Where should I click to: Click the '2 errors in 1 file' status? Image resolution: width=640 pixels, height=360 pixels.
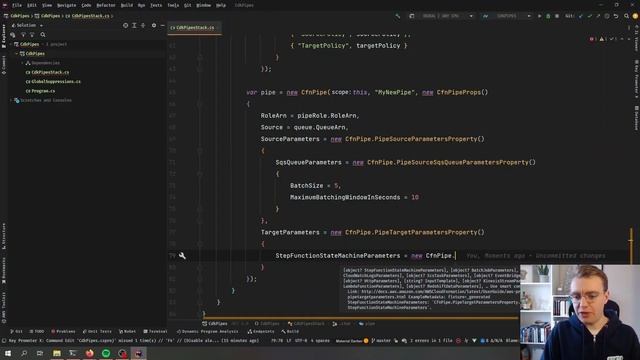tap(431, 340)
